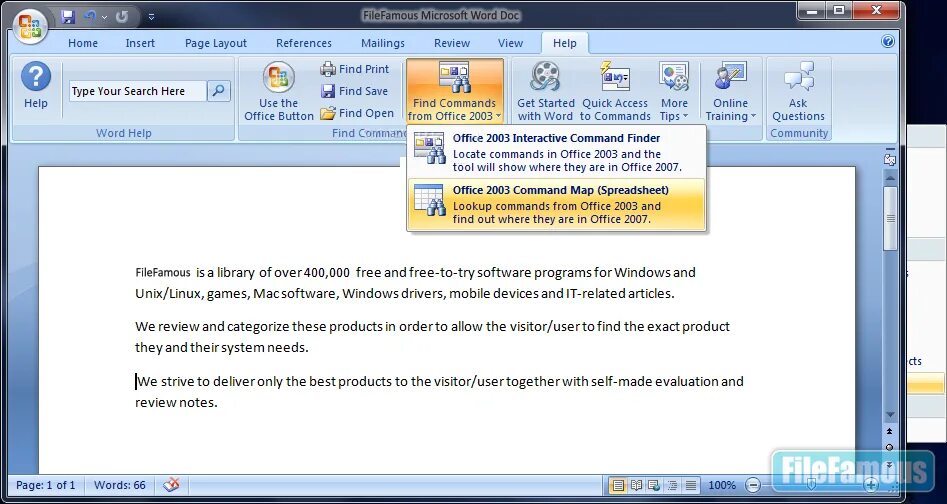
Task: Click the text 'review notes.' in the document
Action: click(176, 403)
